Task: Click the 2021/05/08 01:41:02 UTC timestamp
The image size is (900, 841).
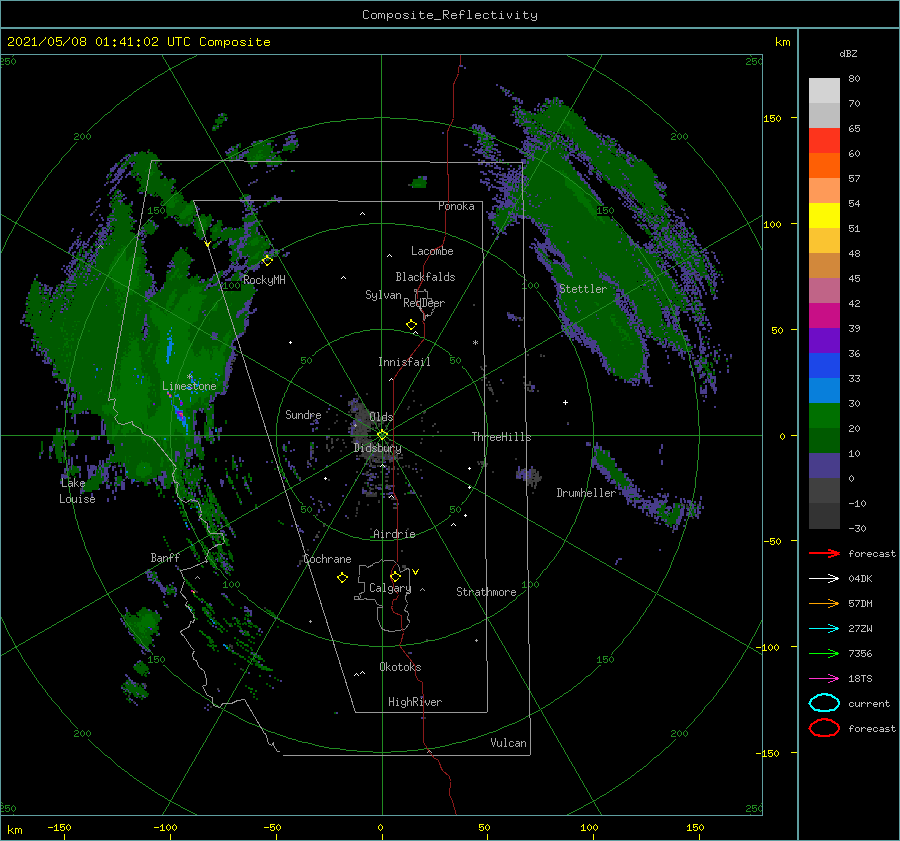Action: (x=138, y=42)
